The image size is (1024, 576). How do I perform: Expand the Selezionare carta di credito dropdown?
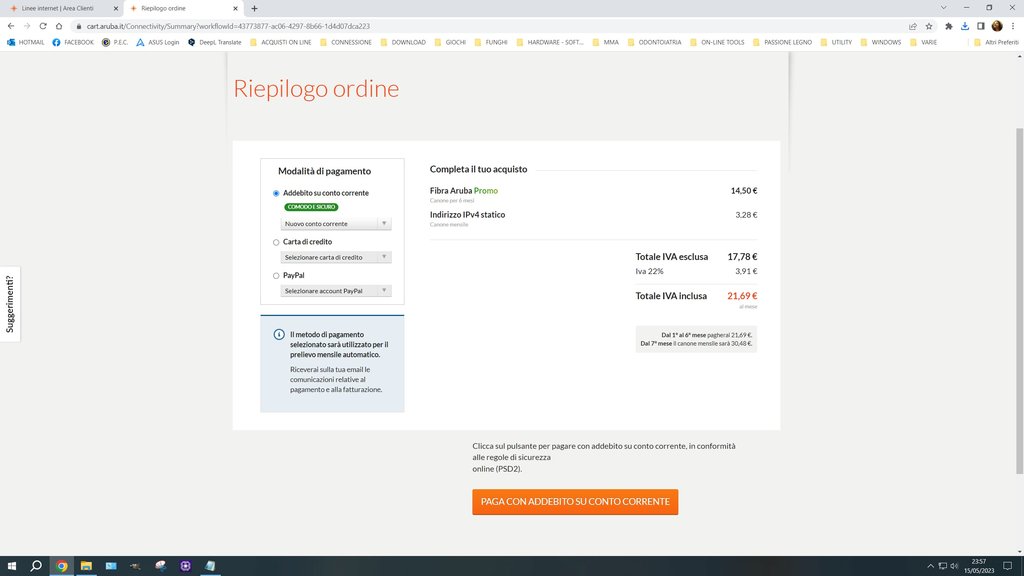pyautogui.click(x=336, y=257)
